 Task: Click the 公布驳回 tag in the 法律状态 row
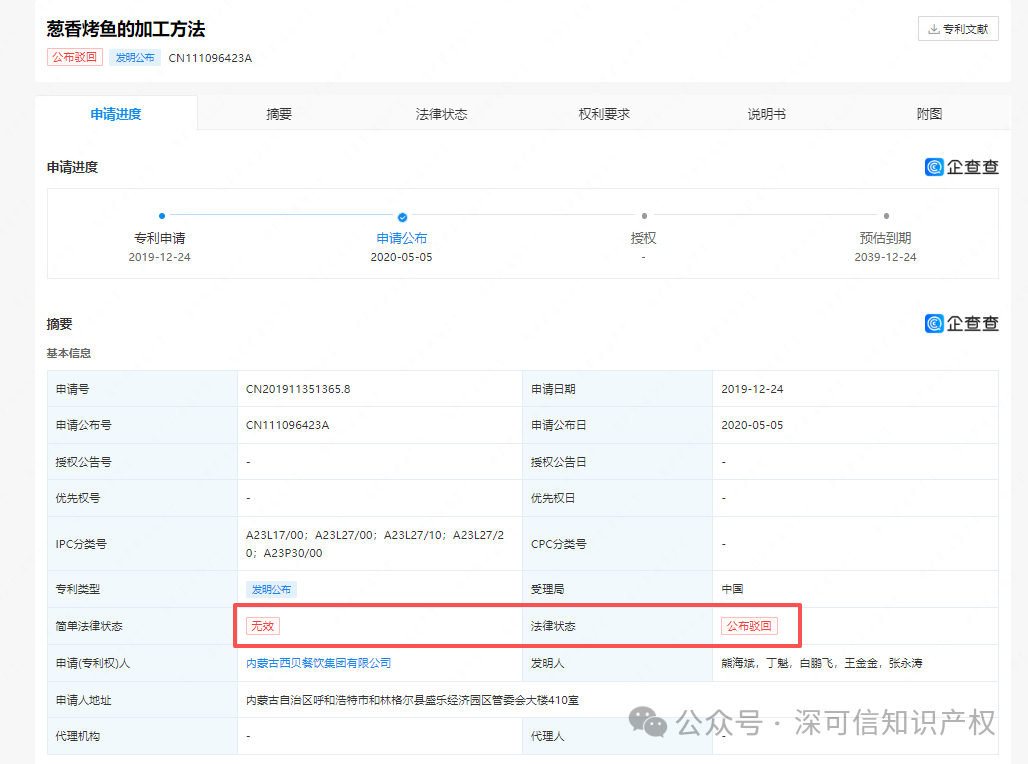pyautogui.click(x=749, y=626)
